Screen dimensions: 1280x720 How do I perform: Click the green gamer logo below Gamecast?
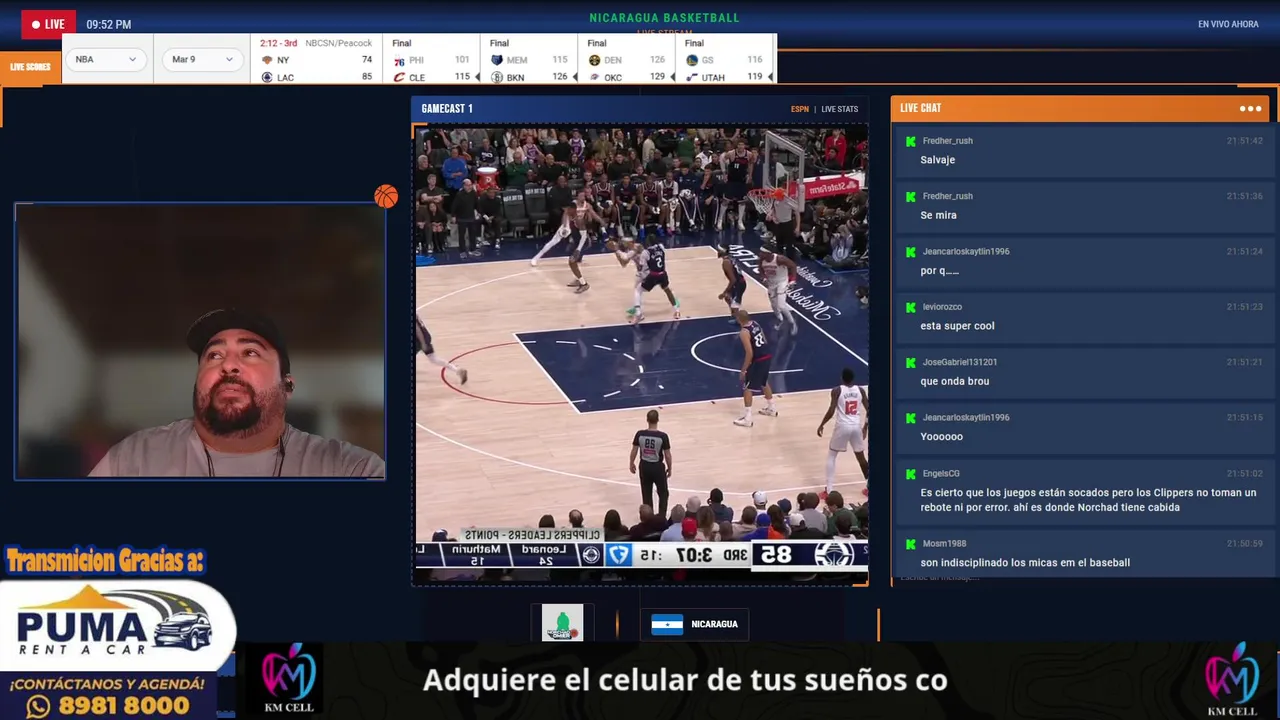coord(562,623)
